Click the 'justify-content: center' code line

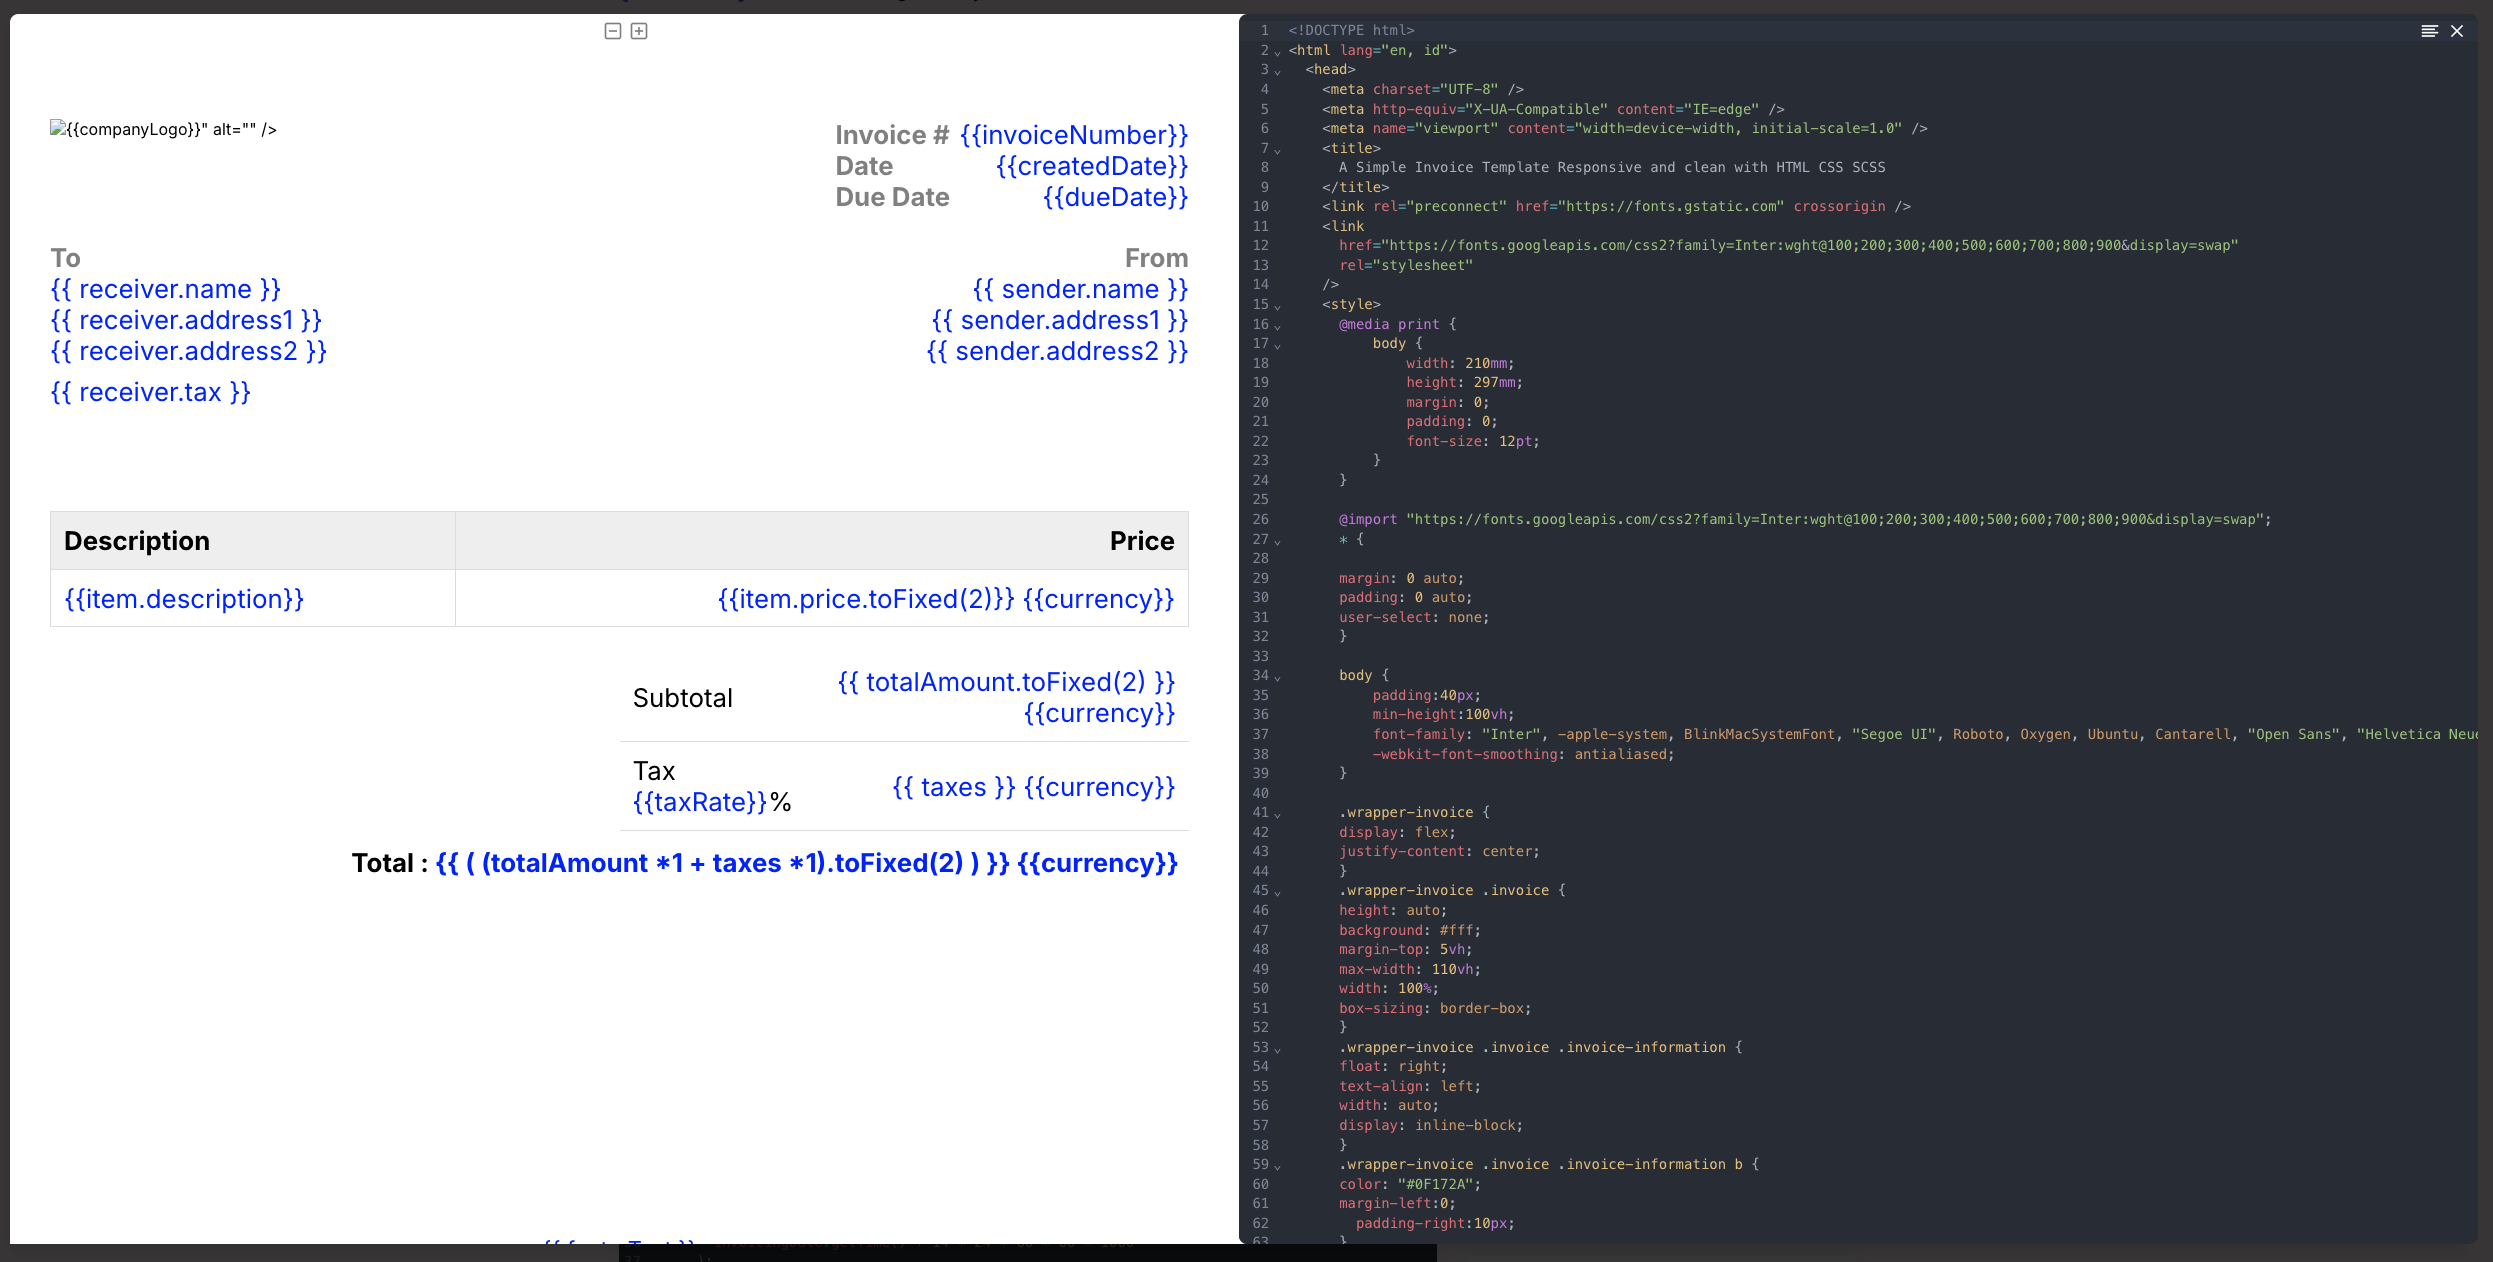coord(1439,852)
